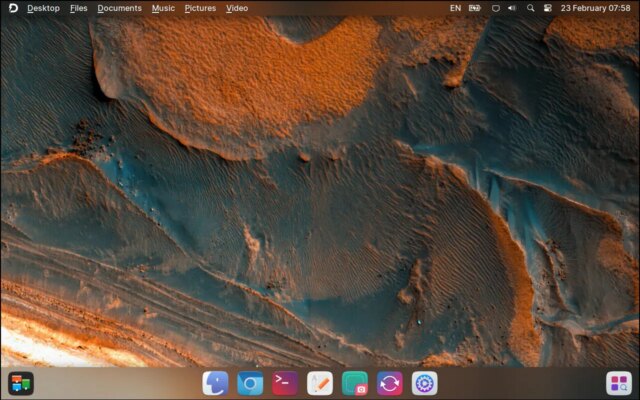Open the Files manager from the dock
Screen dimensions: 640x400
(215, 383)
